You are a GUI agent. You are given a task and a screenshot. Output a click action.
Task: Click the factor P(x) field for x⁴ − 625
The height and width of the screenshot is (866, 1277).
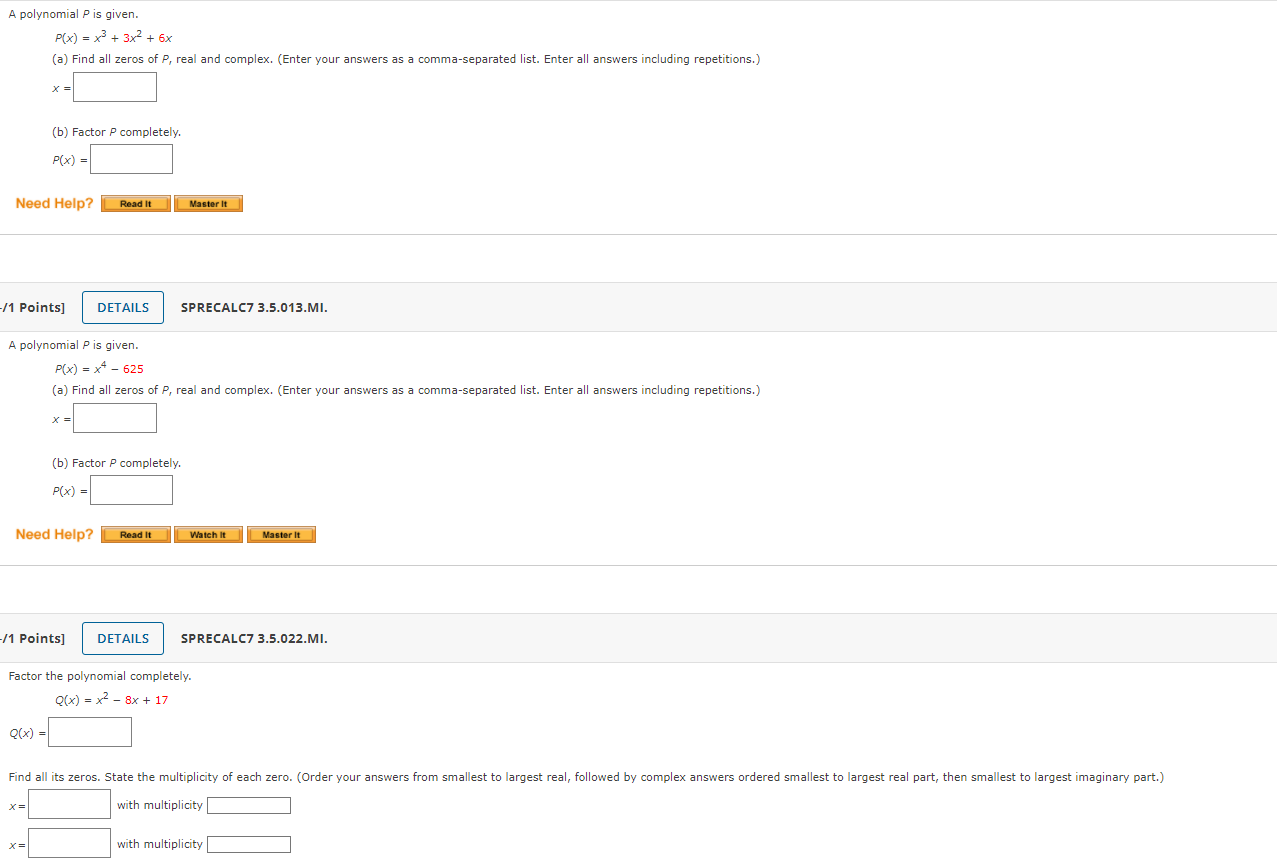[x=131, y=490]
